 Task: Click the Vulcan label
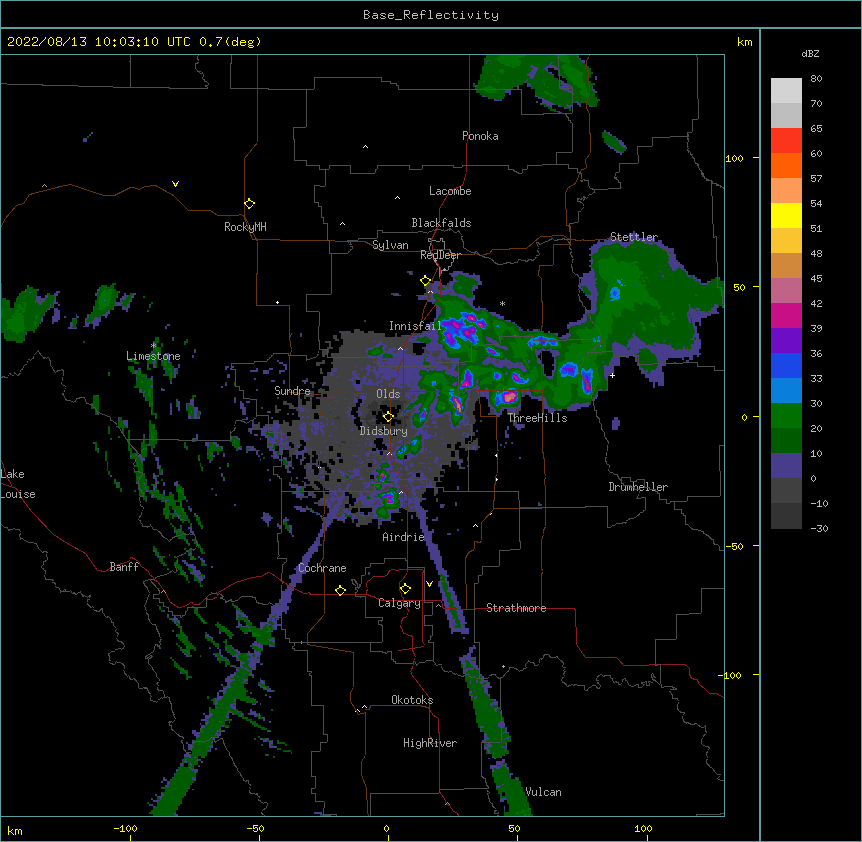[x=543, y=792]
